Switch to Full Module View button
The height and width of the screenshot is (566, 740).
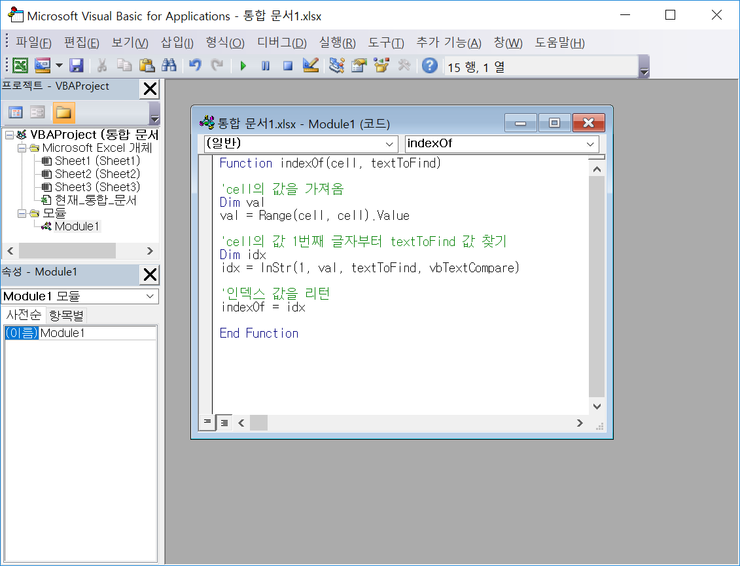224,422
